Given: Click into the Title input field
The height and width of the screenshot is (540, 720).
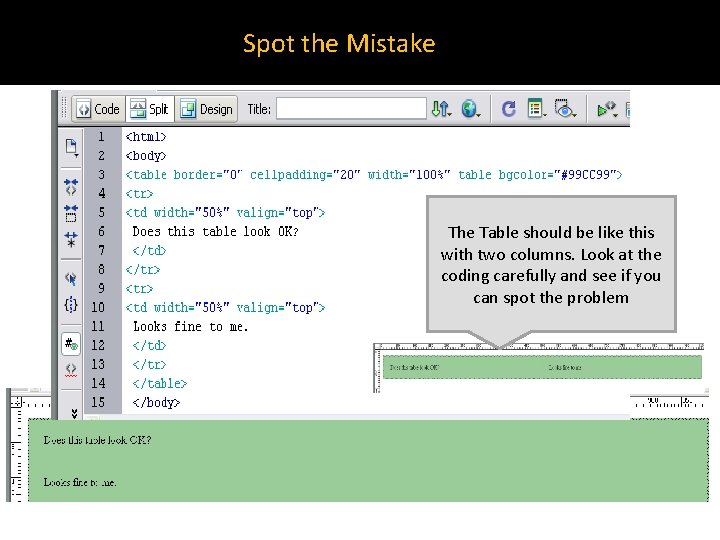Looking at the screenshot, I should click(x=351, y=109).
